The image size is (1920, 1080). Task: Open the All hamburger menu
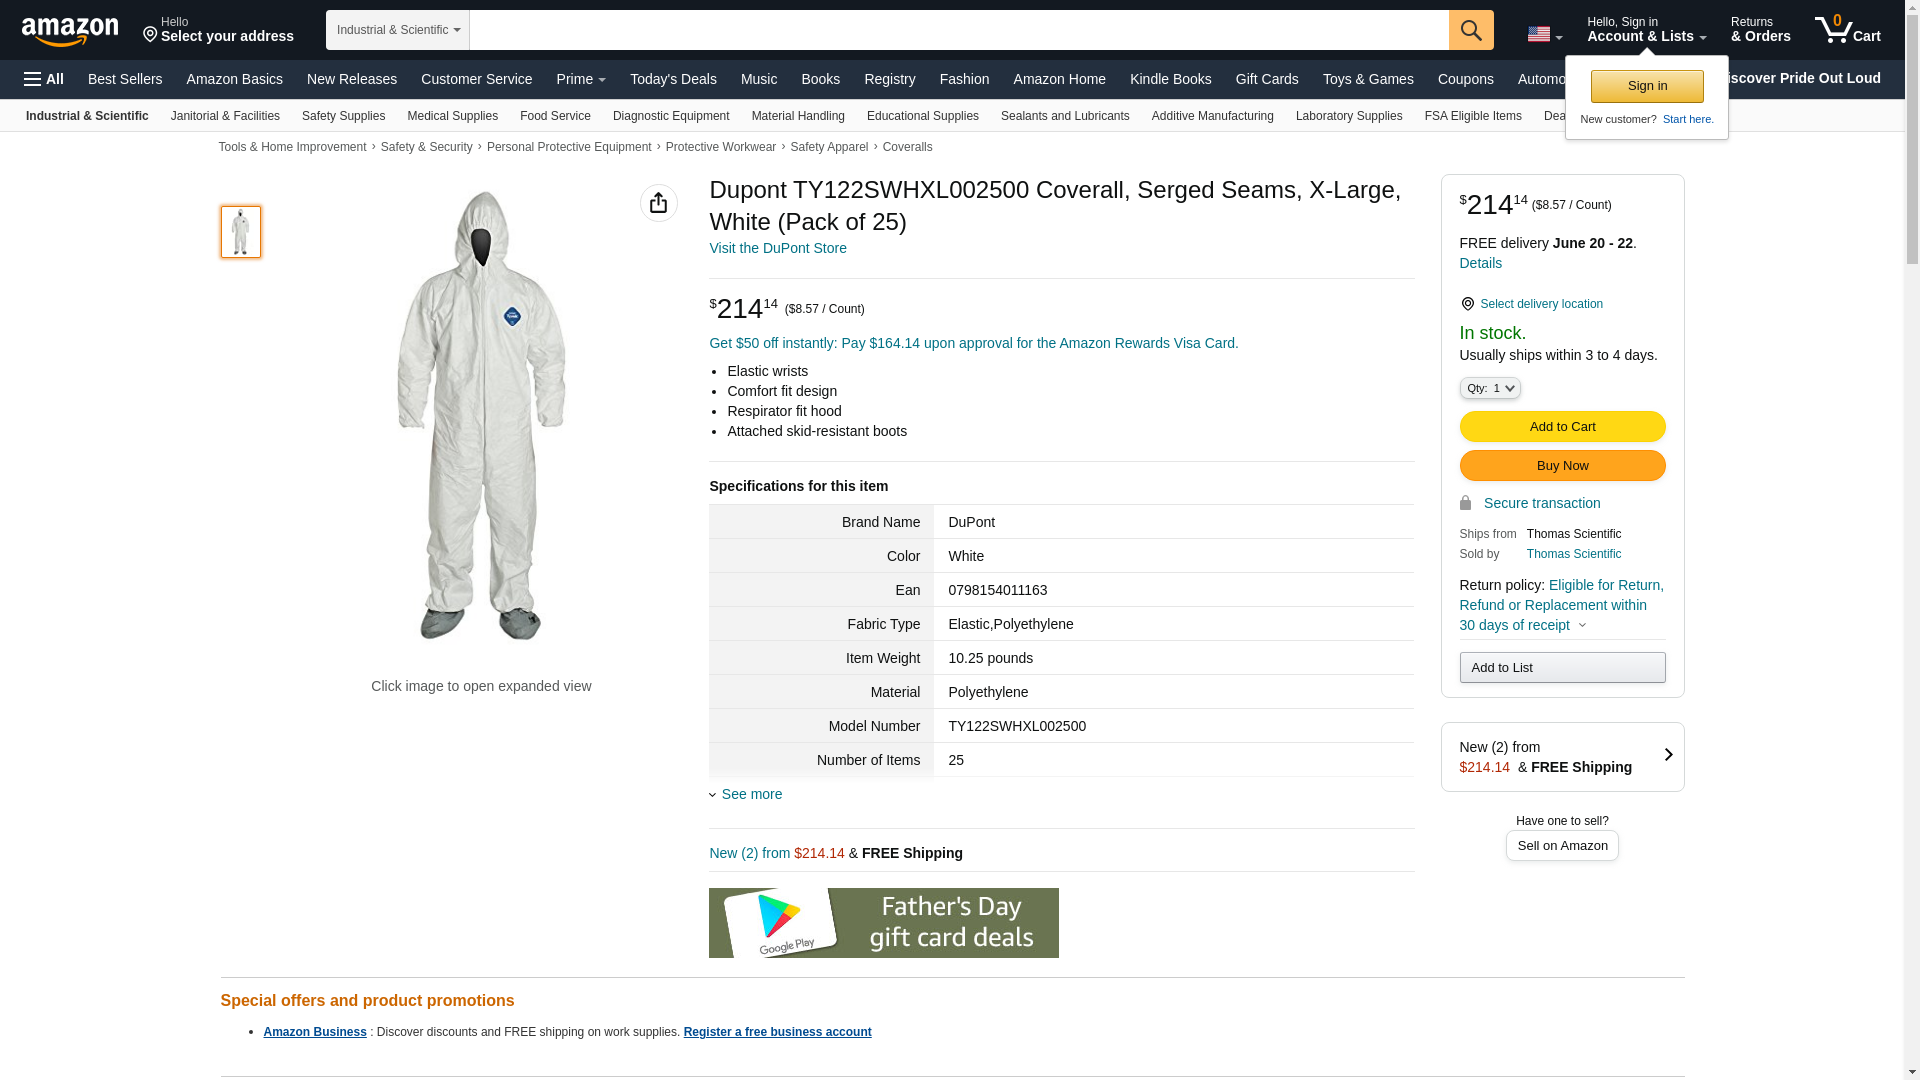point(44,79)
